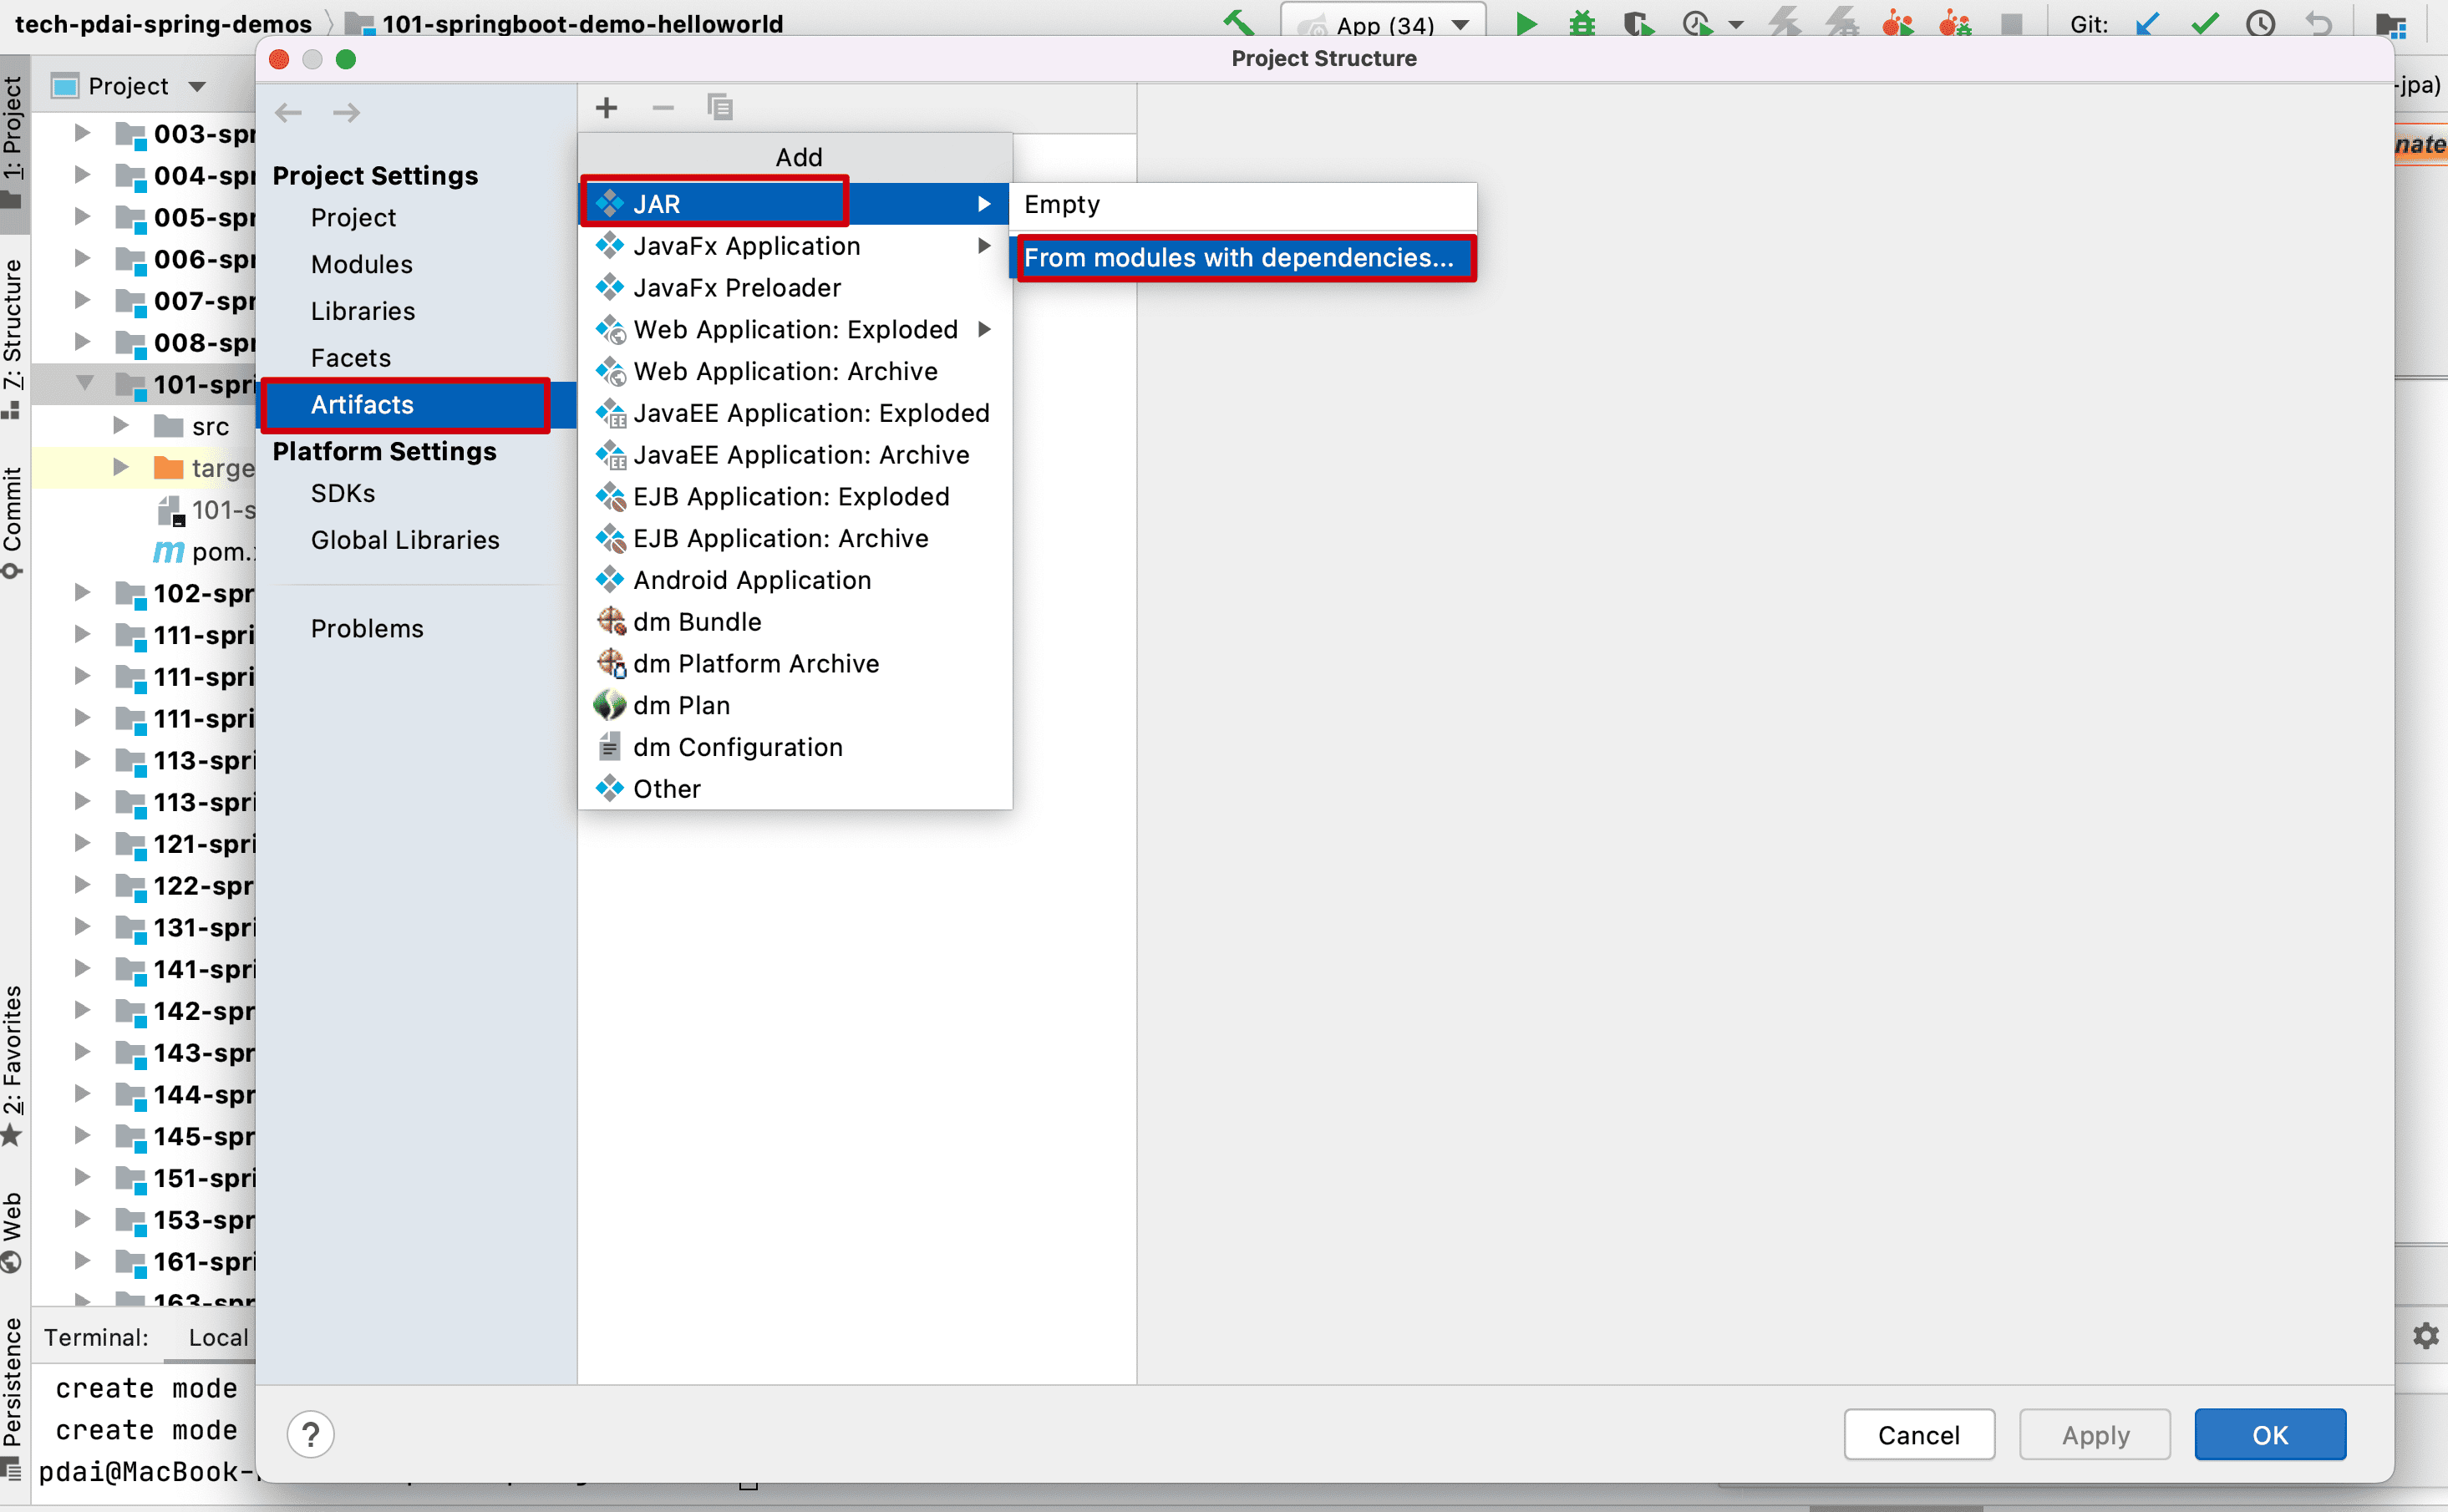Collapse the 101-spri module tree node
Viewport: 2448px width, 1512px height.
pyautogui.click(x=85, y=384)
